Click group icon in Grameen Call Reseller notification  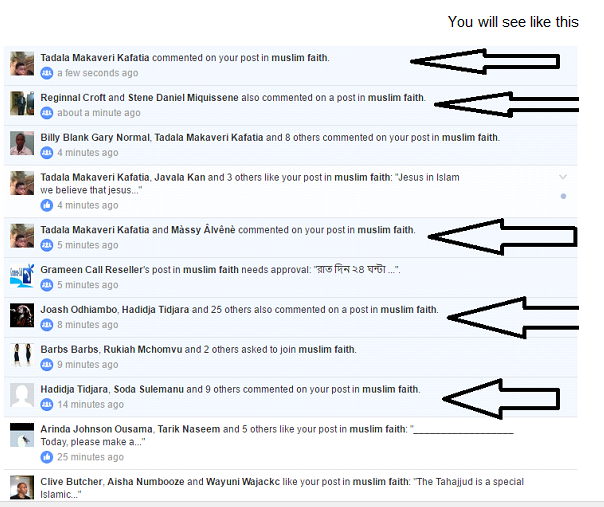(47, 285)
